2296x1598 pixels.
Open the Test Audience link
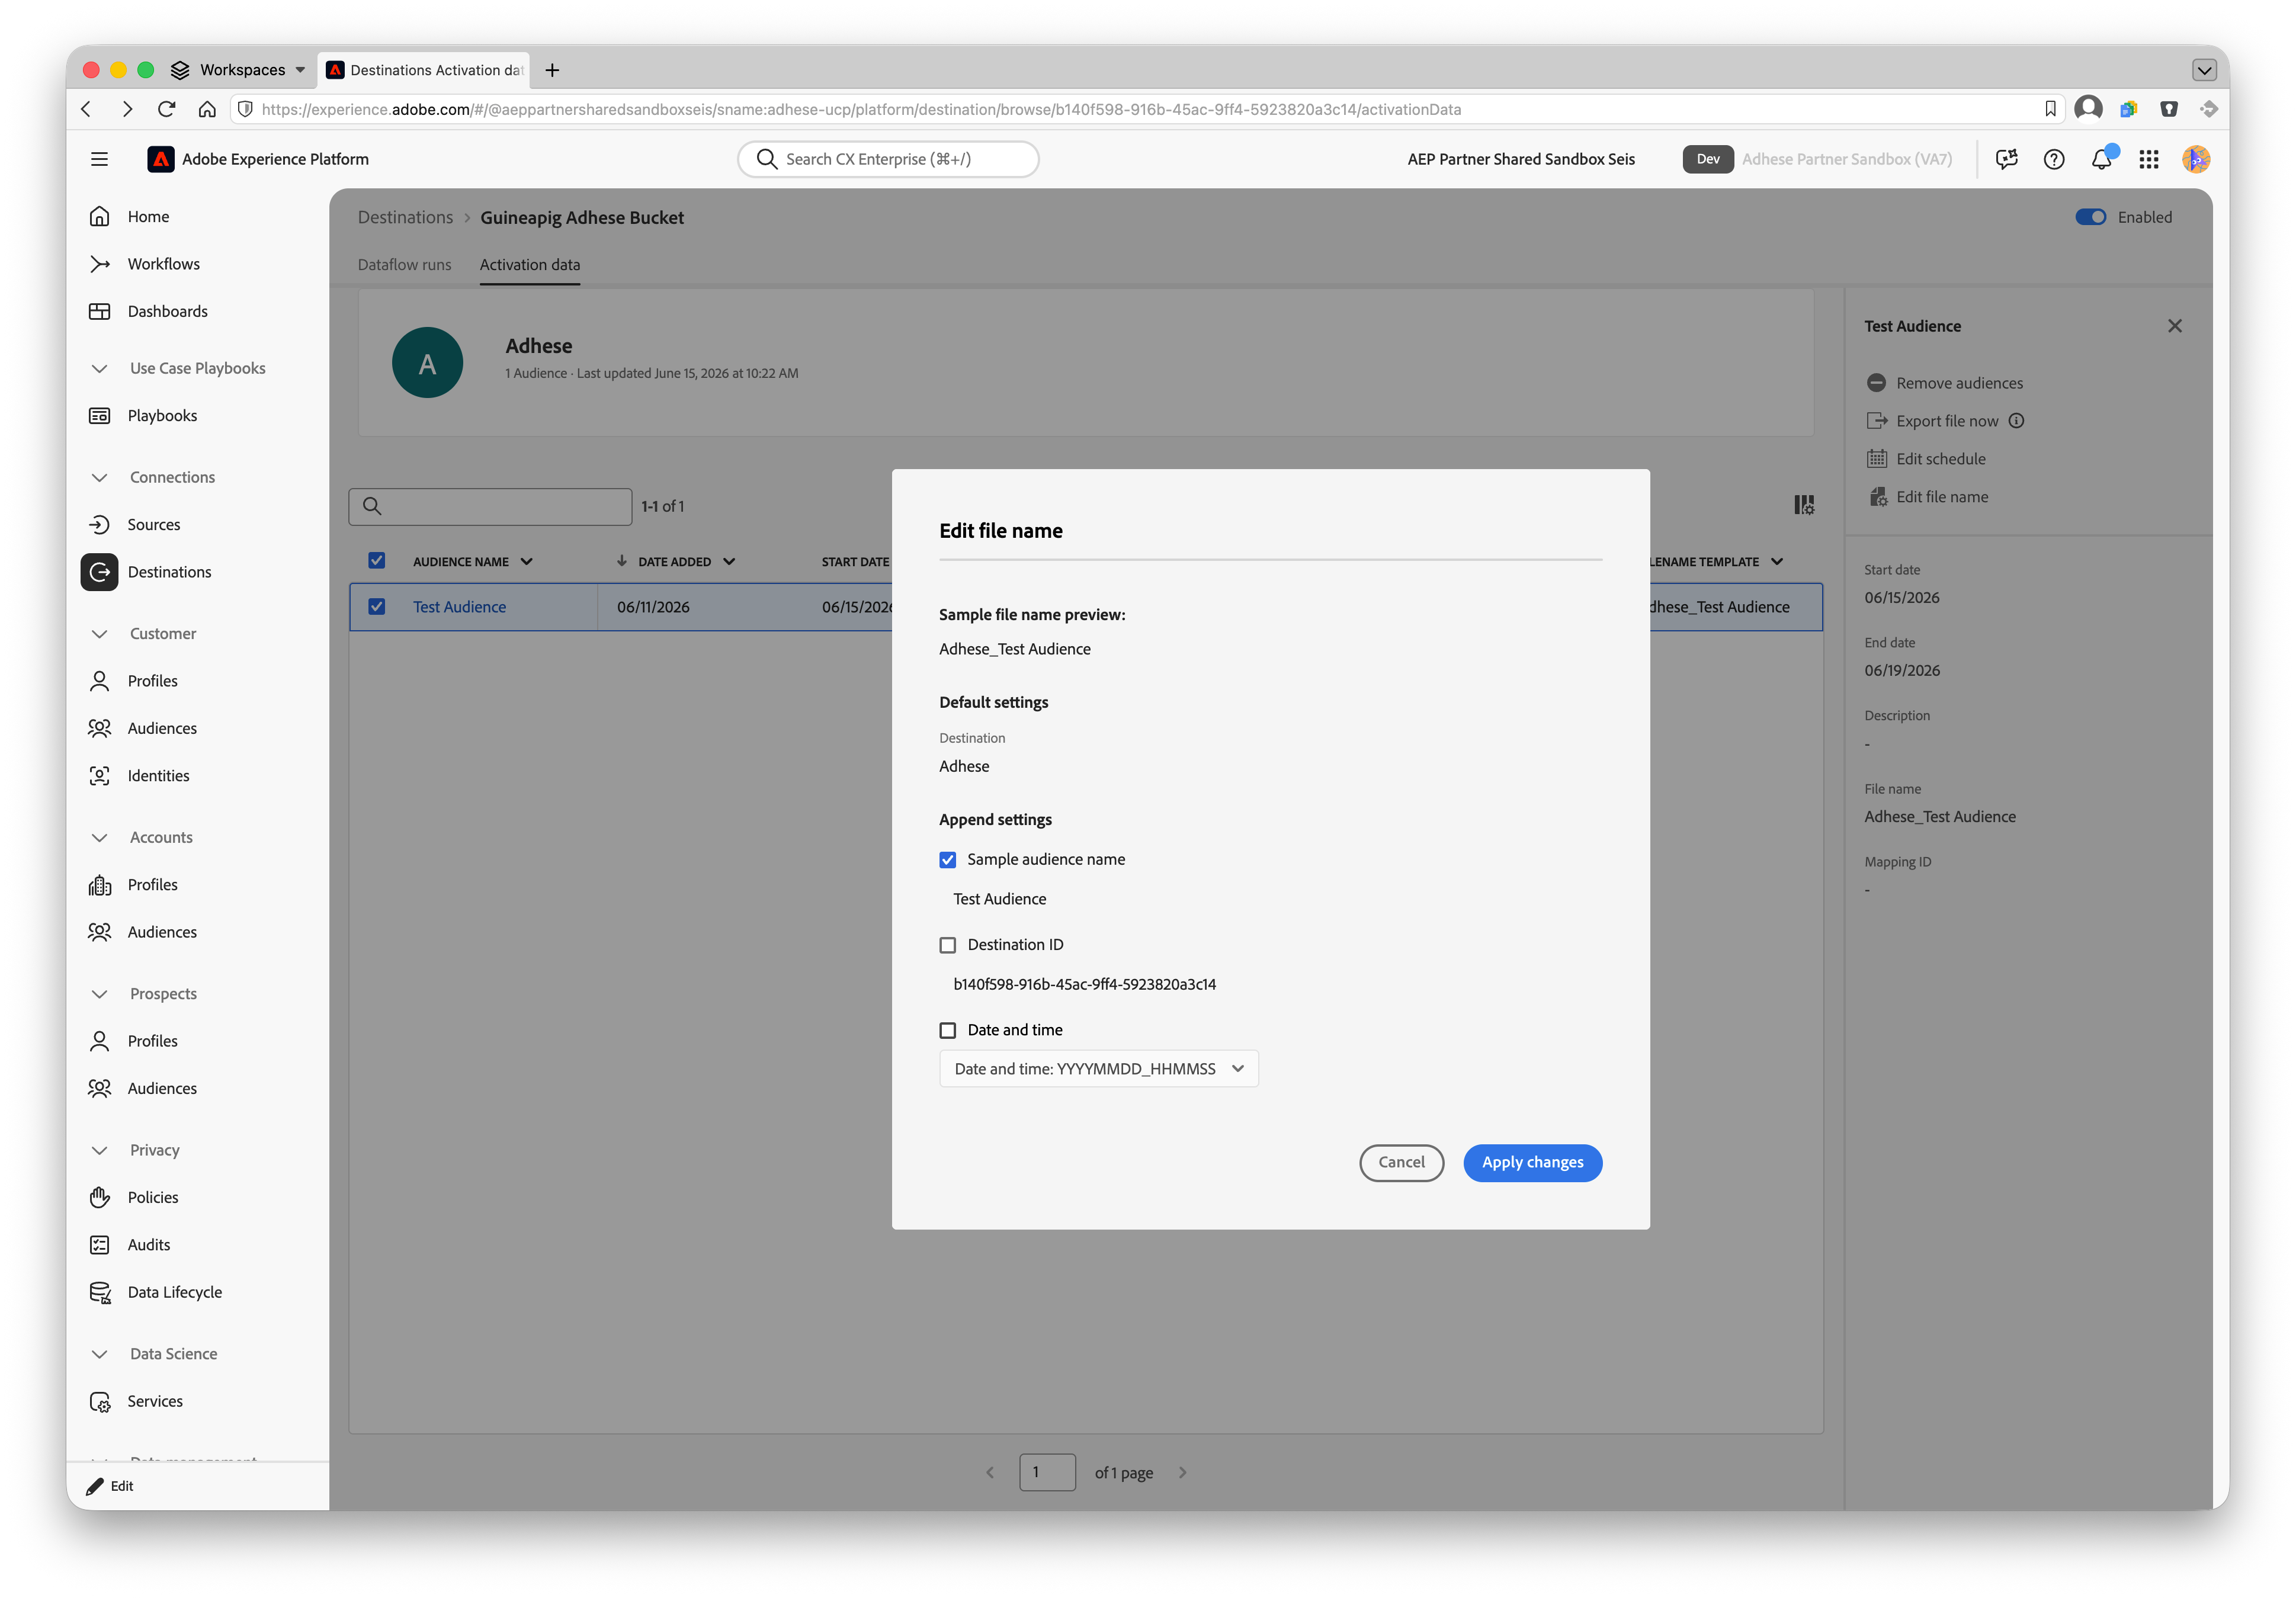pyautogui.click(x=459, y=606)
